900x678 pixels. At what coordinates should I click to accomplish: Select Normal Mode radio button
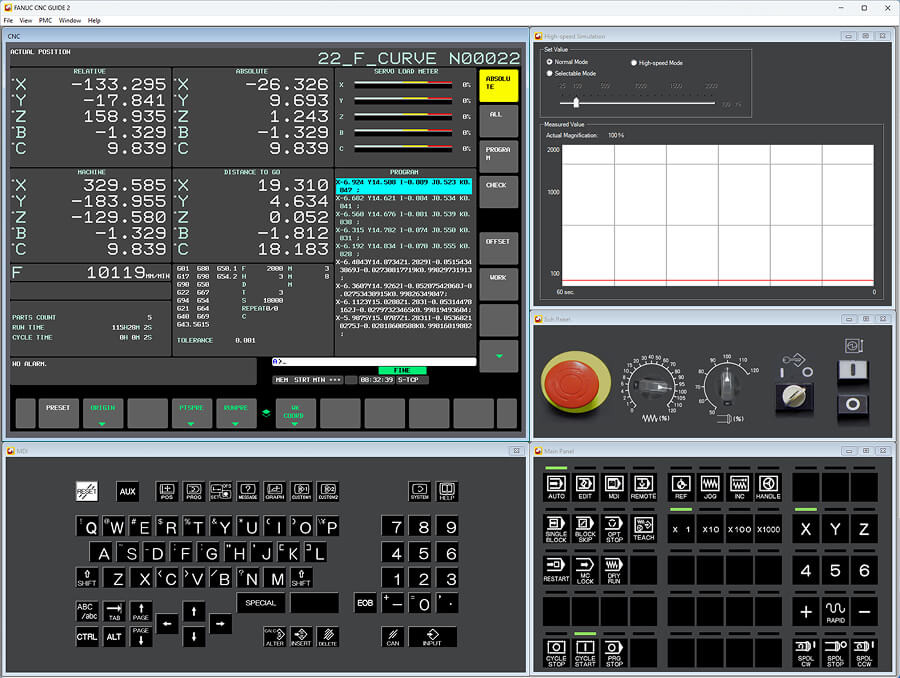pyautogui.click(x=549, y=62)
